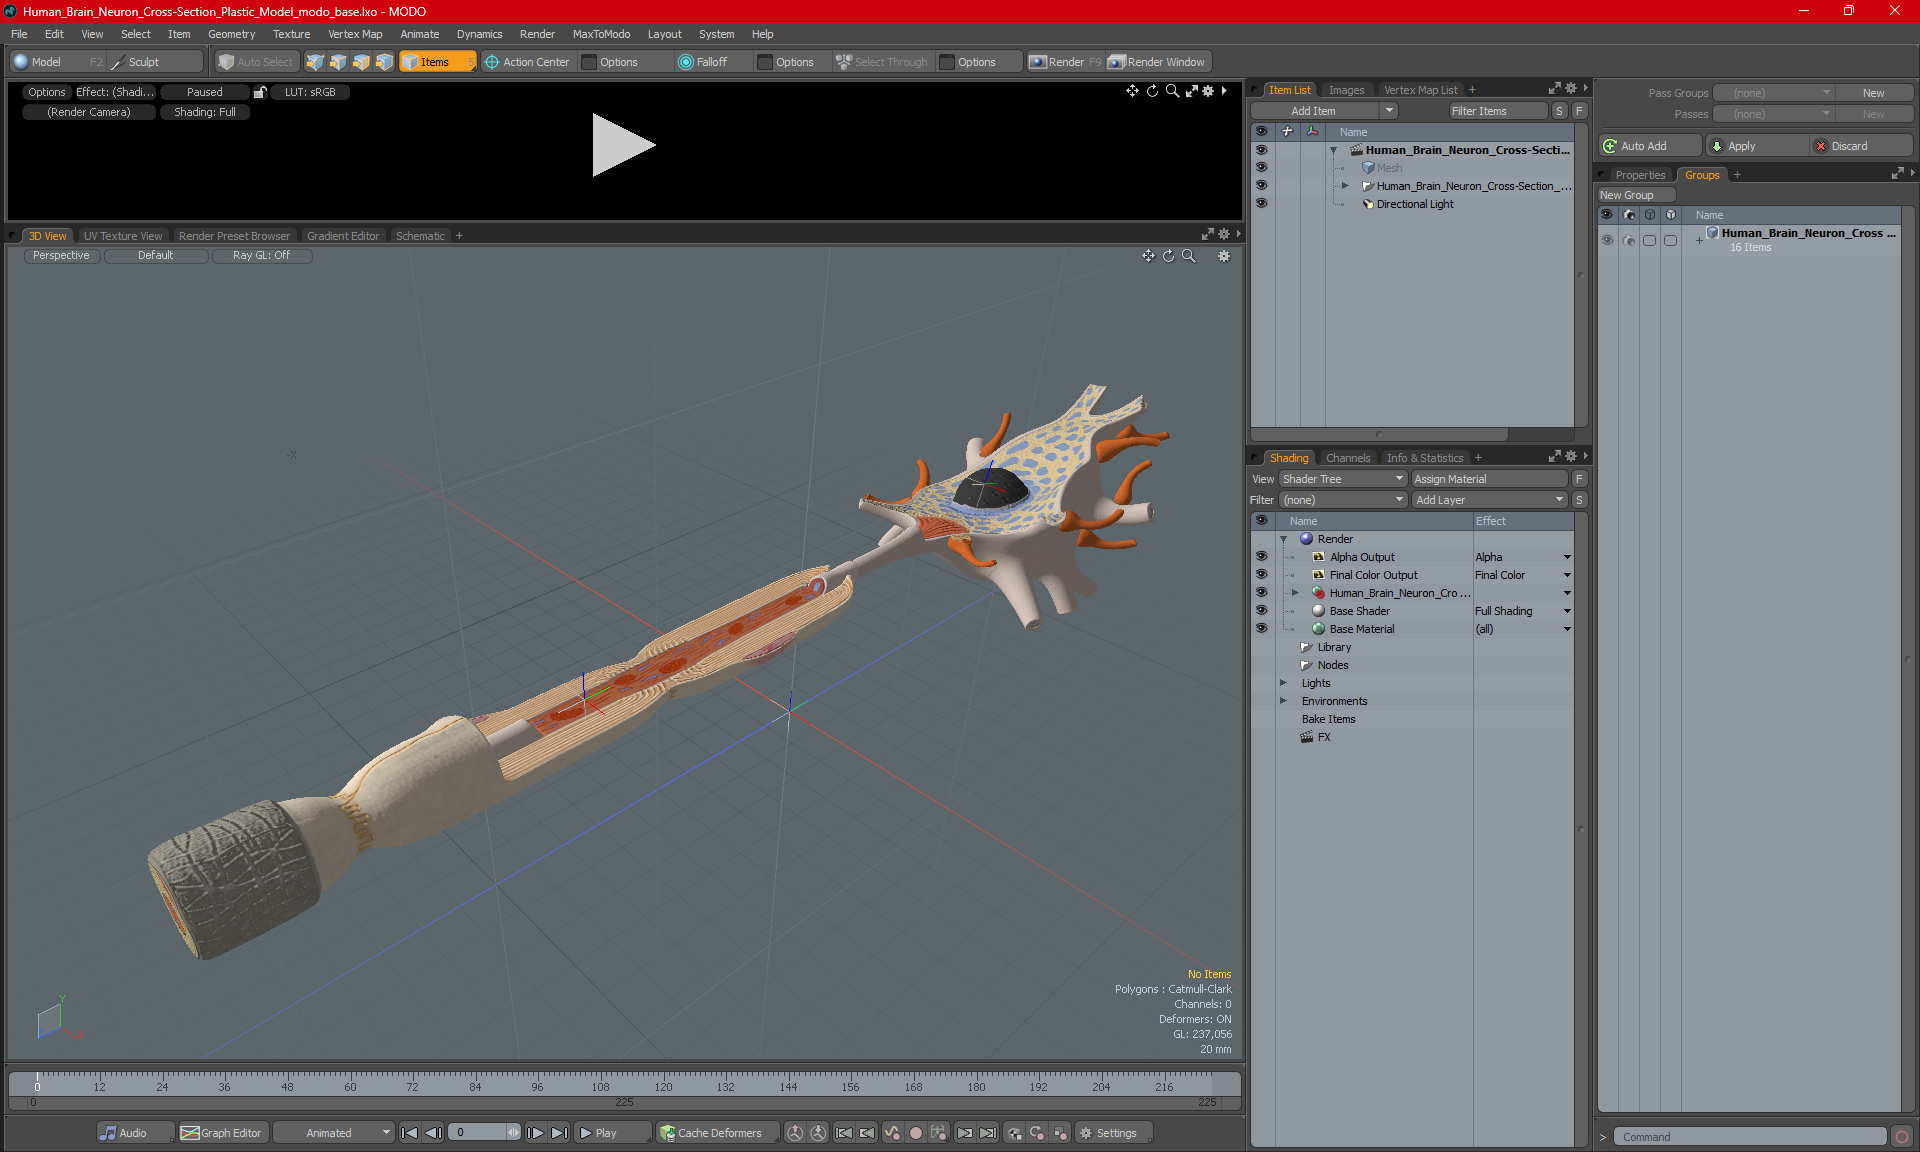The image size is (1920, 1152).
Task: Open the MaxToModo menu
Action: pyautogui.click(x=601, y=34)
